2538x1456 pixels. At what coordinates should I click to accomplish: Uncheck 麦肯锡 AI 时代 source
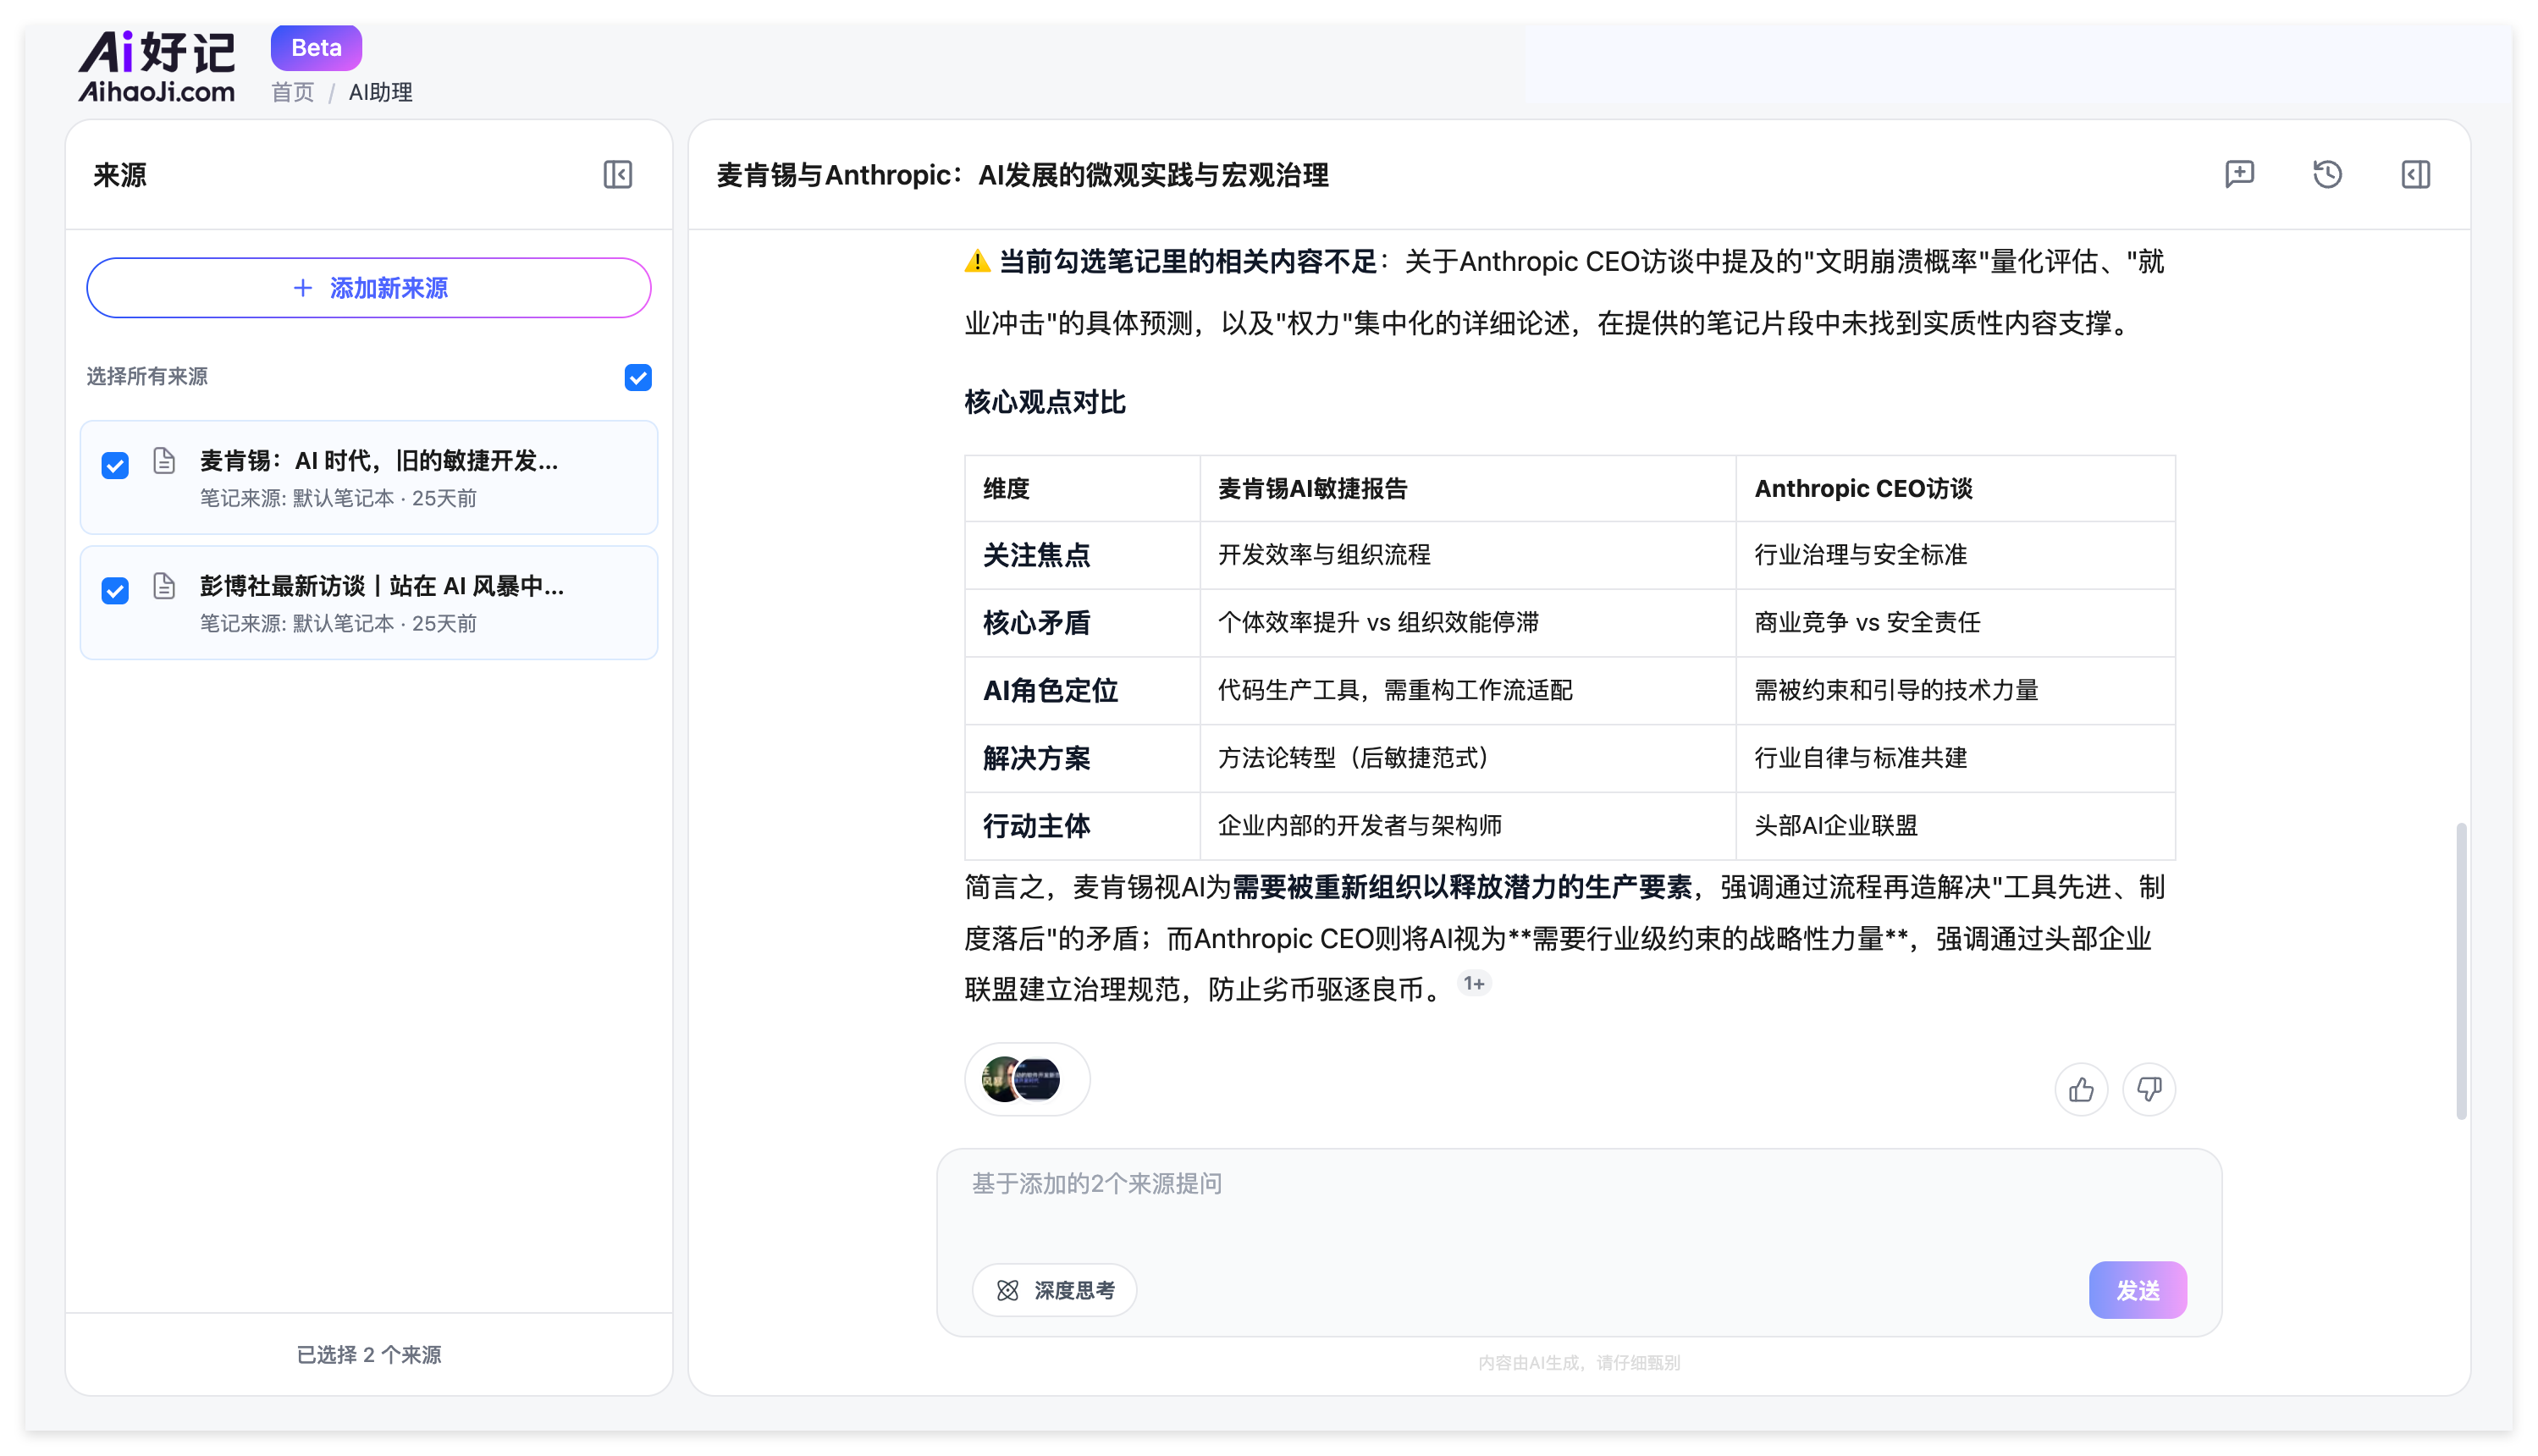(115, 465)
